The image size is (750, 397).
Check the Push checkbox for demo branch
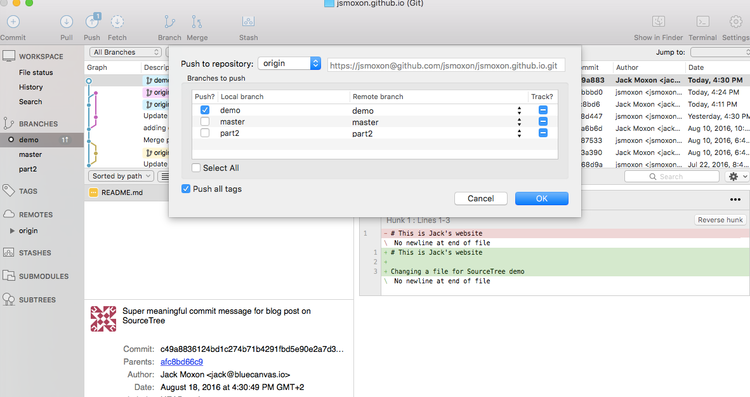pyautogui.click(x=205, y=110)
